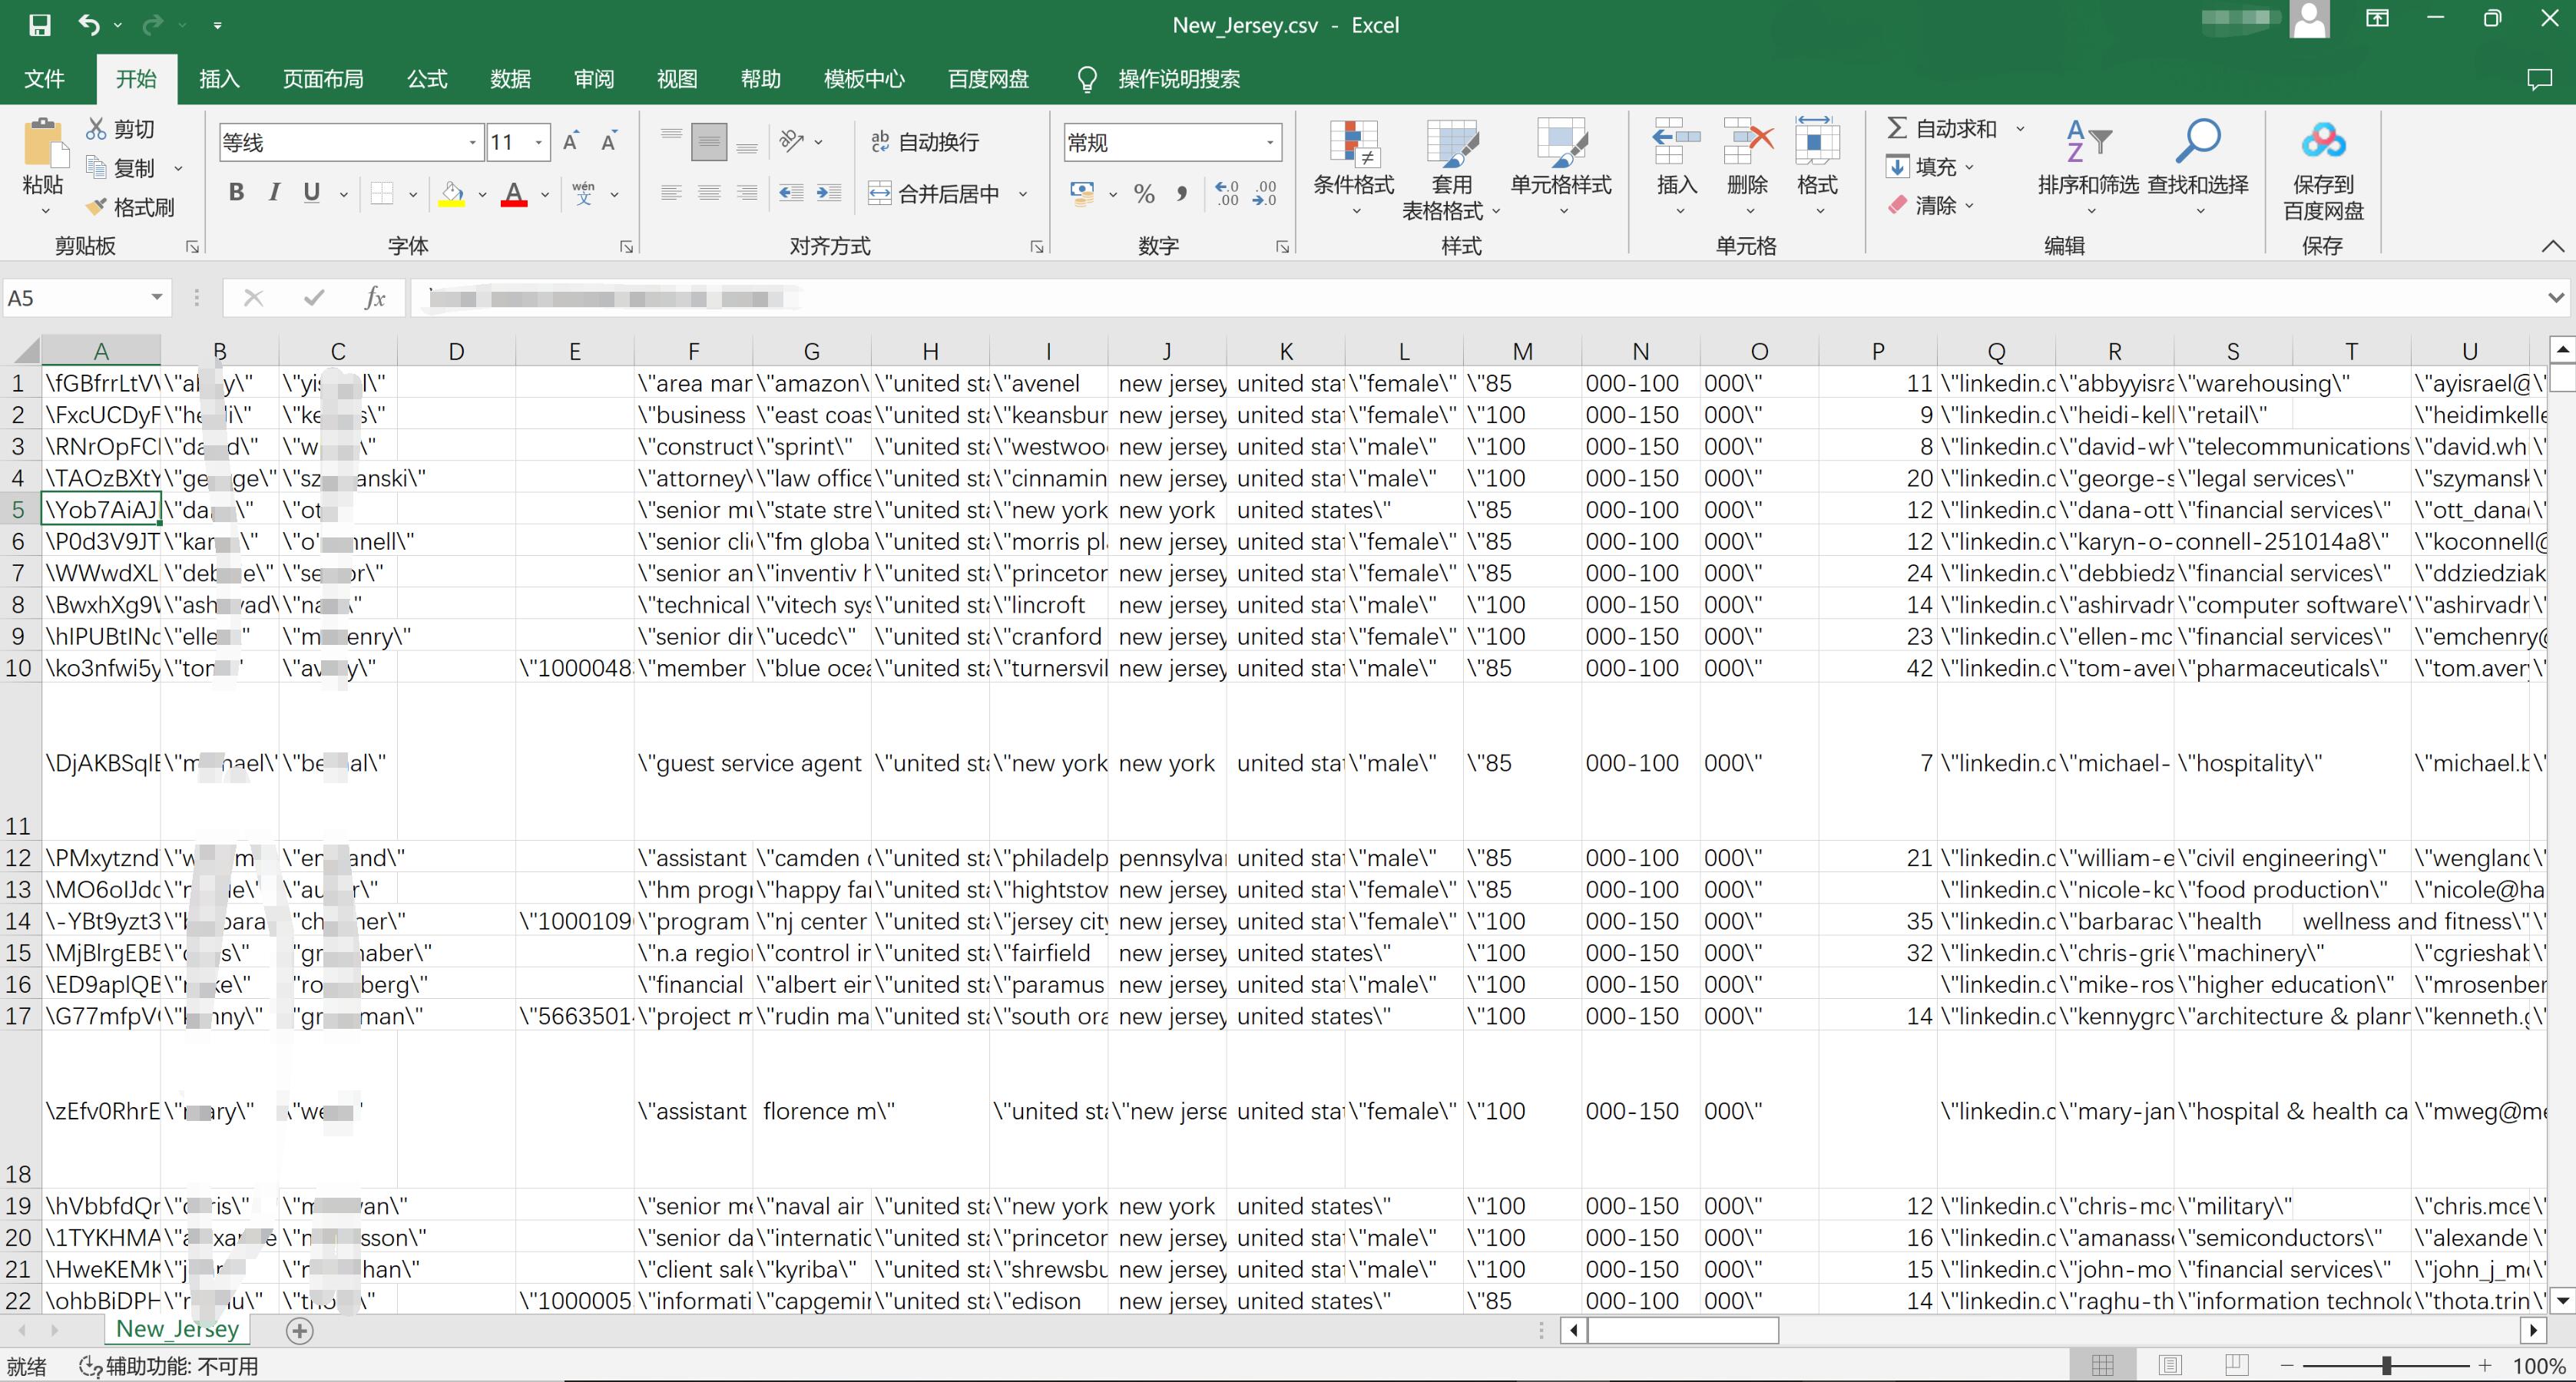Switch to the 数据 ribbon tab

(x=510, y=79)
